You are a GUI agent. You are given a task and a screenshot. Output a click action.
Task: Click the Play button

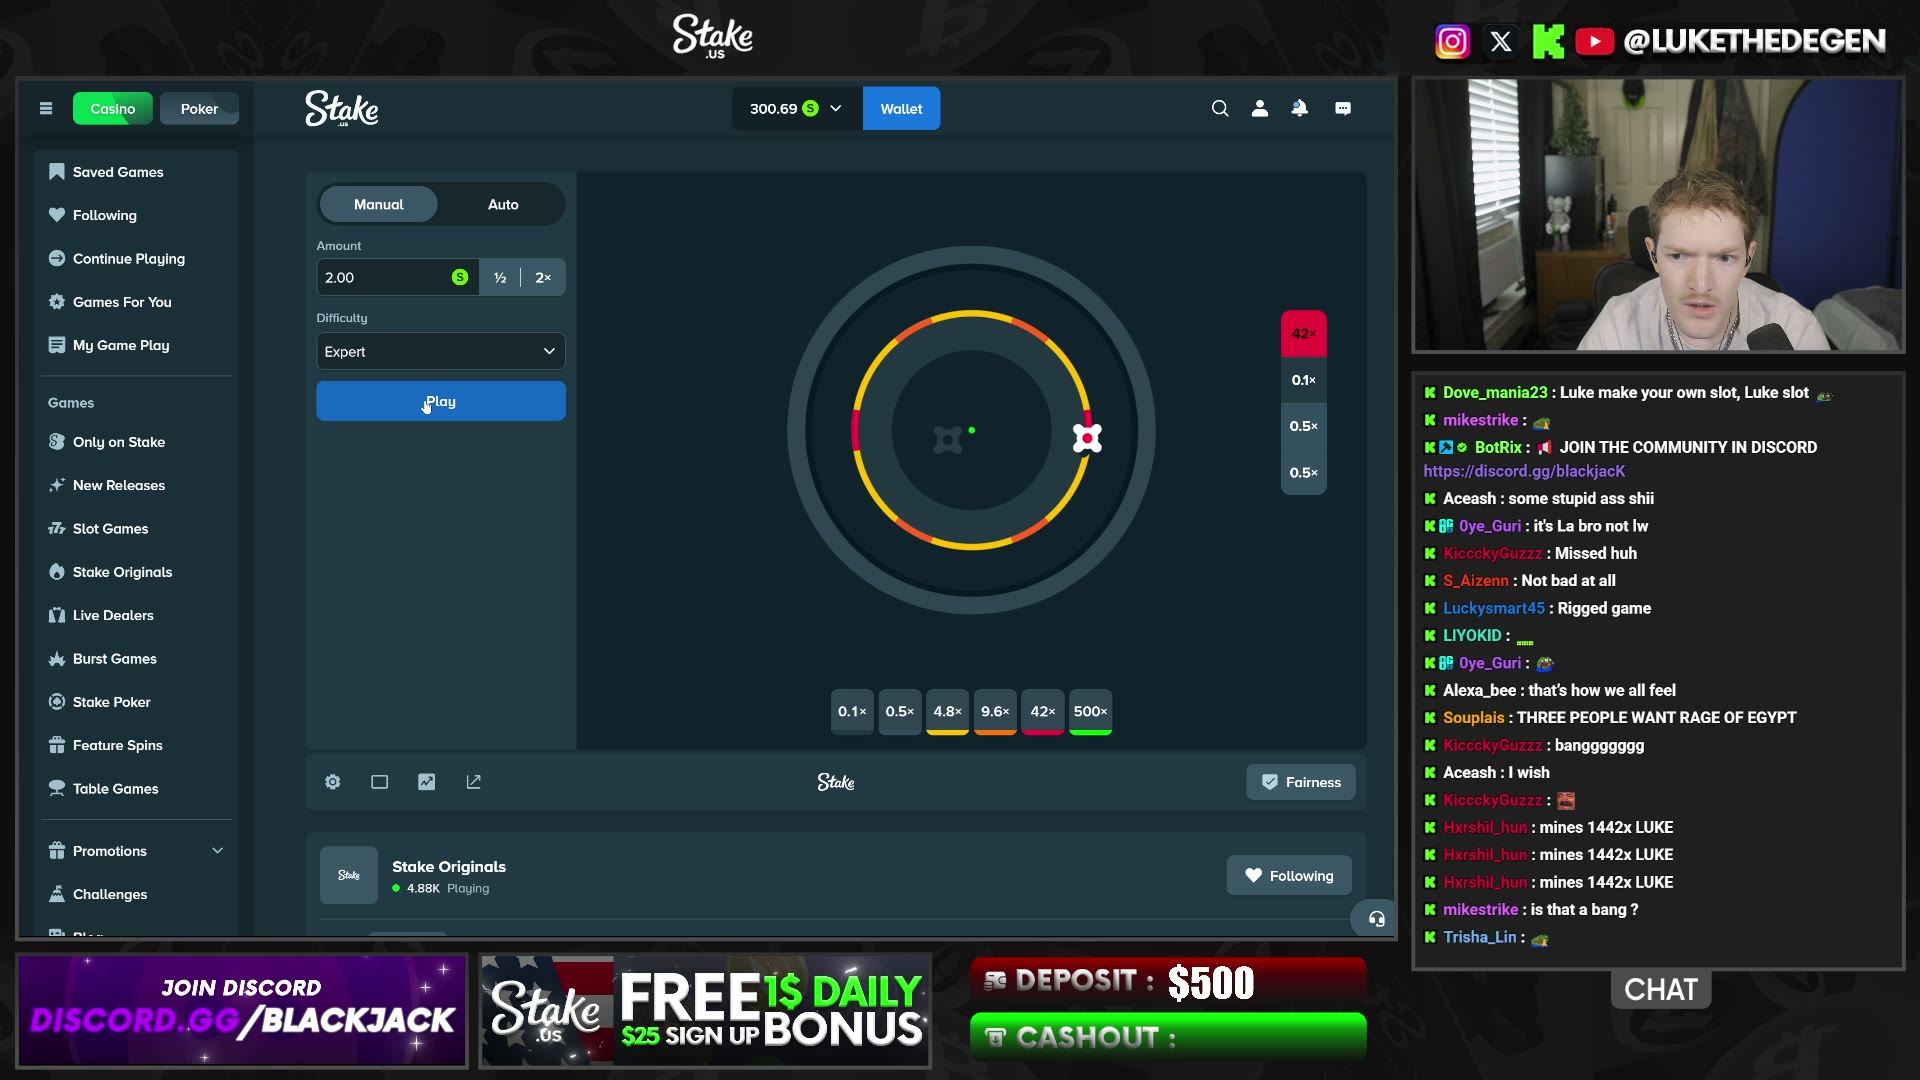[x=441, y=401]
